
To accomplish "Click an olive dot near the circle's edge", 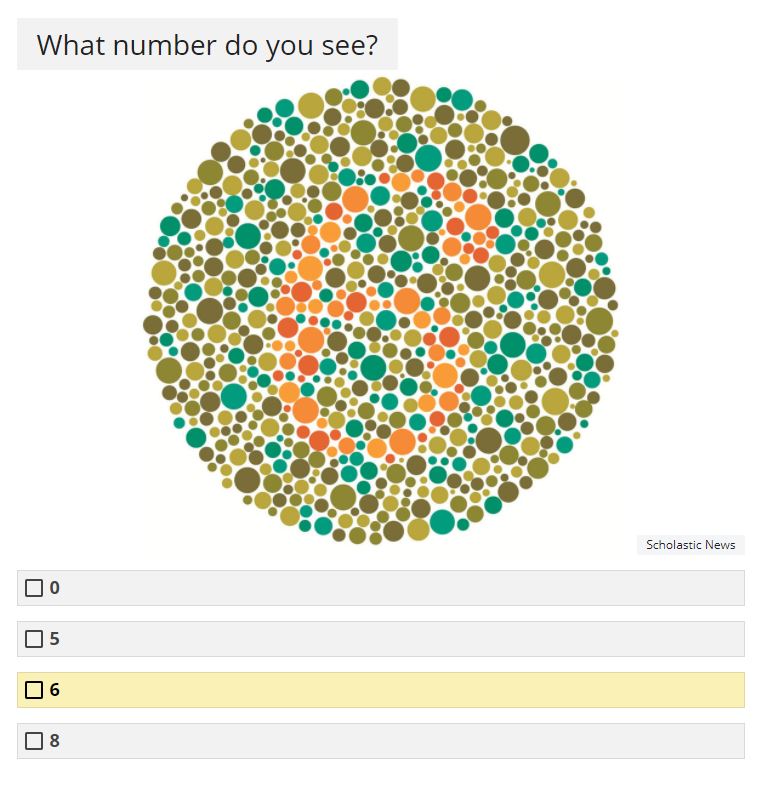I will (599, 321).
